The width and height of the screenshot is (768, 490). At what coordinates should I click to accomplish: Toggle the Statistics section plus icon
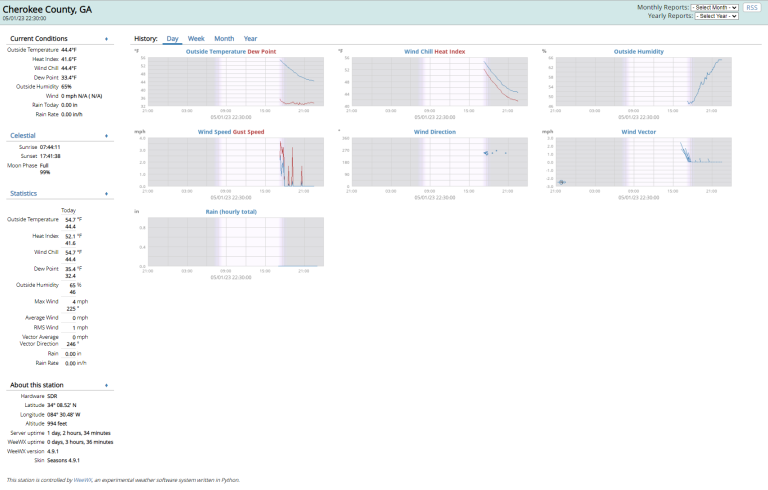pos(106,193)
